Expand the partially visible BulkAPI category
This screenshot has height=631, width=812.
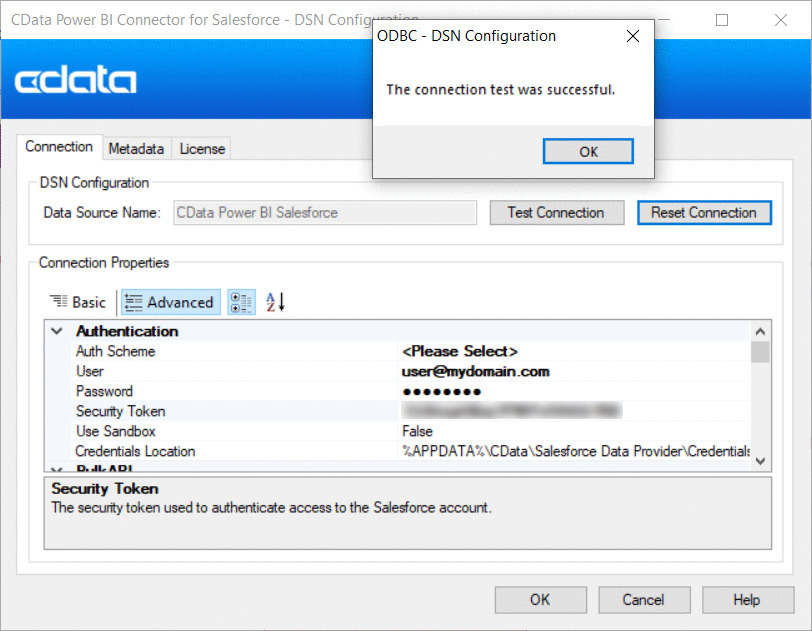pos(57,468)
